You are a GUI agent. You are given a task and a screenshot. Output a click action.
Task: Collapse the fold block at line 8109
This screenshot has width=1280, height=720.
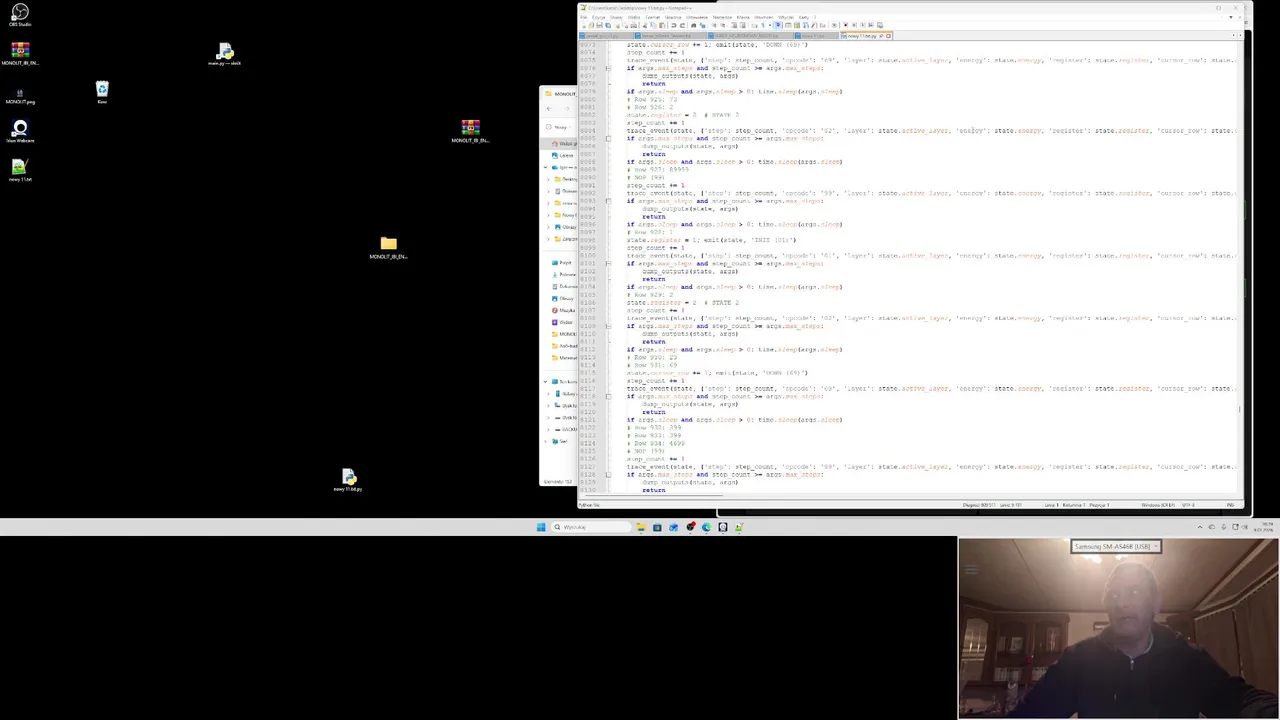pyautogui.click(x=608, y=326)
